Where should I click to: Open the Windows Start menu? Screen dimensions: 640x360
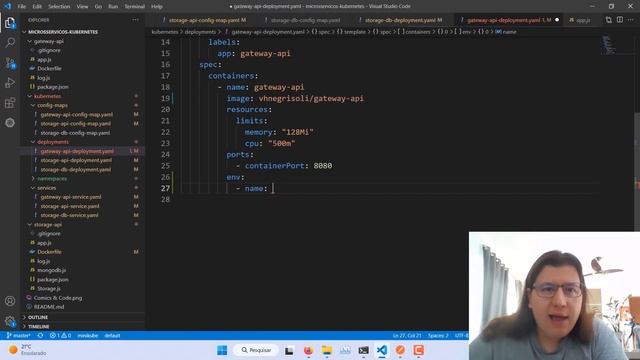(222, 350)
